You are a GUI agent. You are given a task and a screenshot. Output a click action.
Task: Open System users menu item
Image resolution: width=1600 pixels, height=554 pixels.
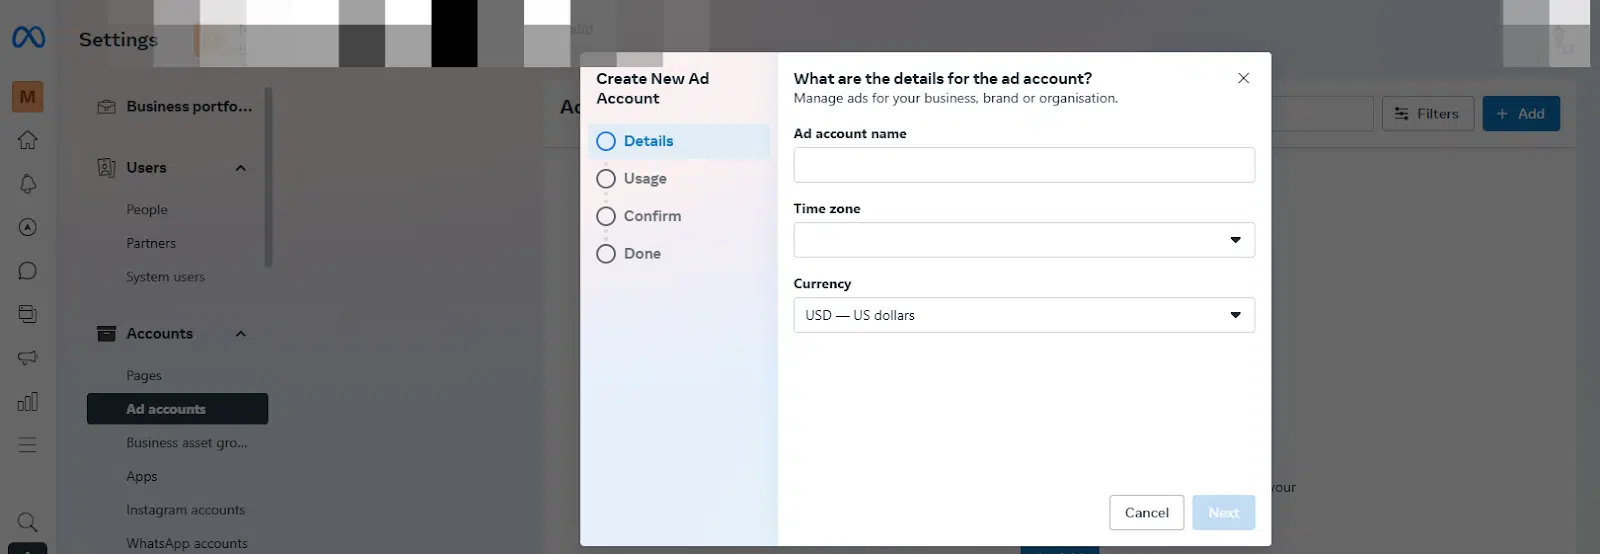pyautogui.click(x=165, y=277)
